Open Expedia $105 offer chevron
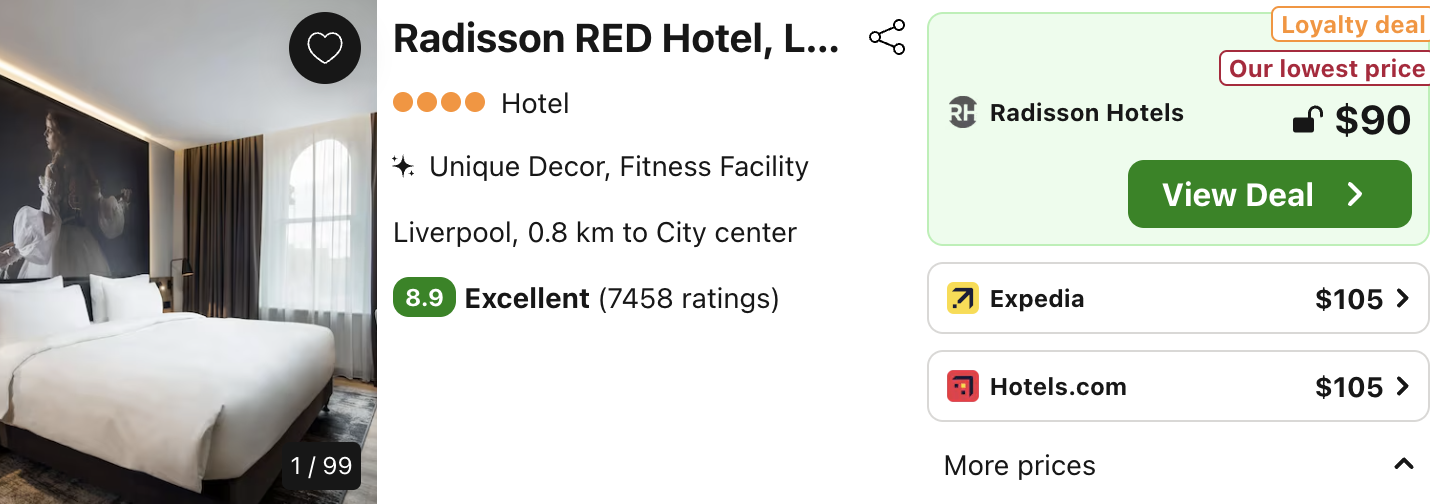Viewport: 1430px width, 504px height. 1402,298
